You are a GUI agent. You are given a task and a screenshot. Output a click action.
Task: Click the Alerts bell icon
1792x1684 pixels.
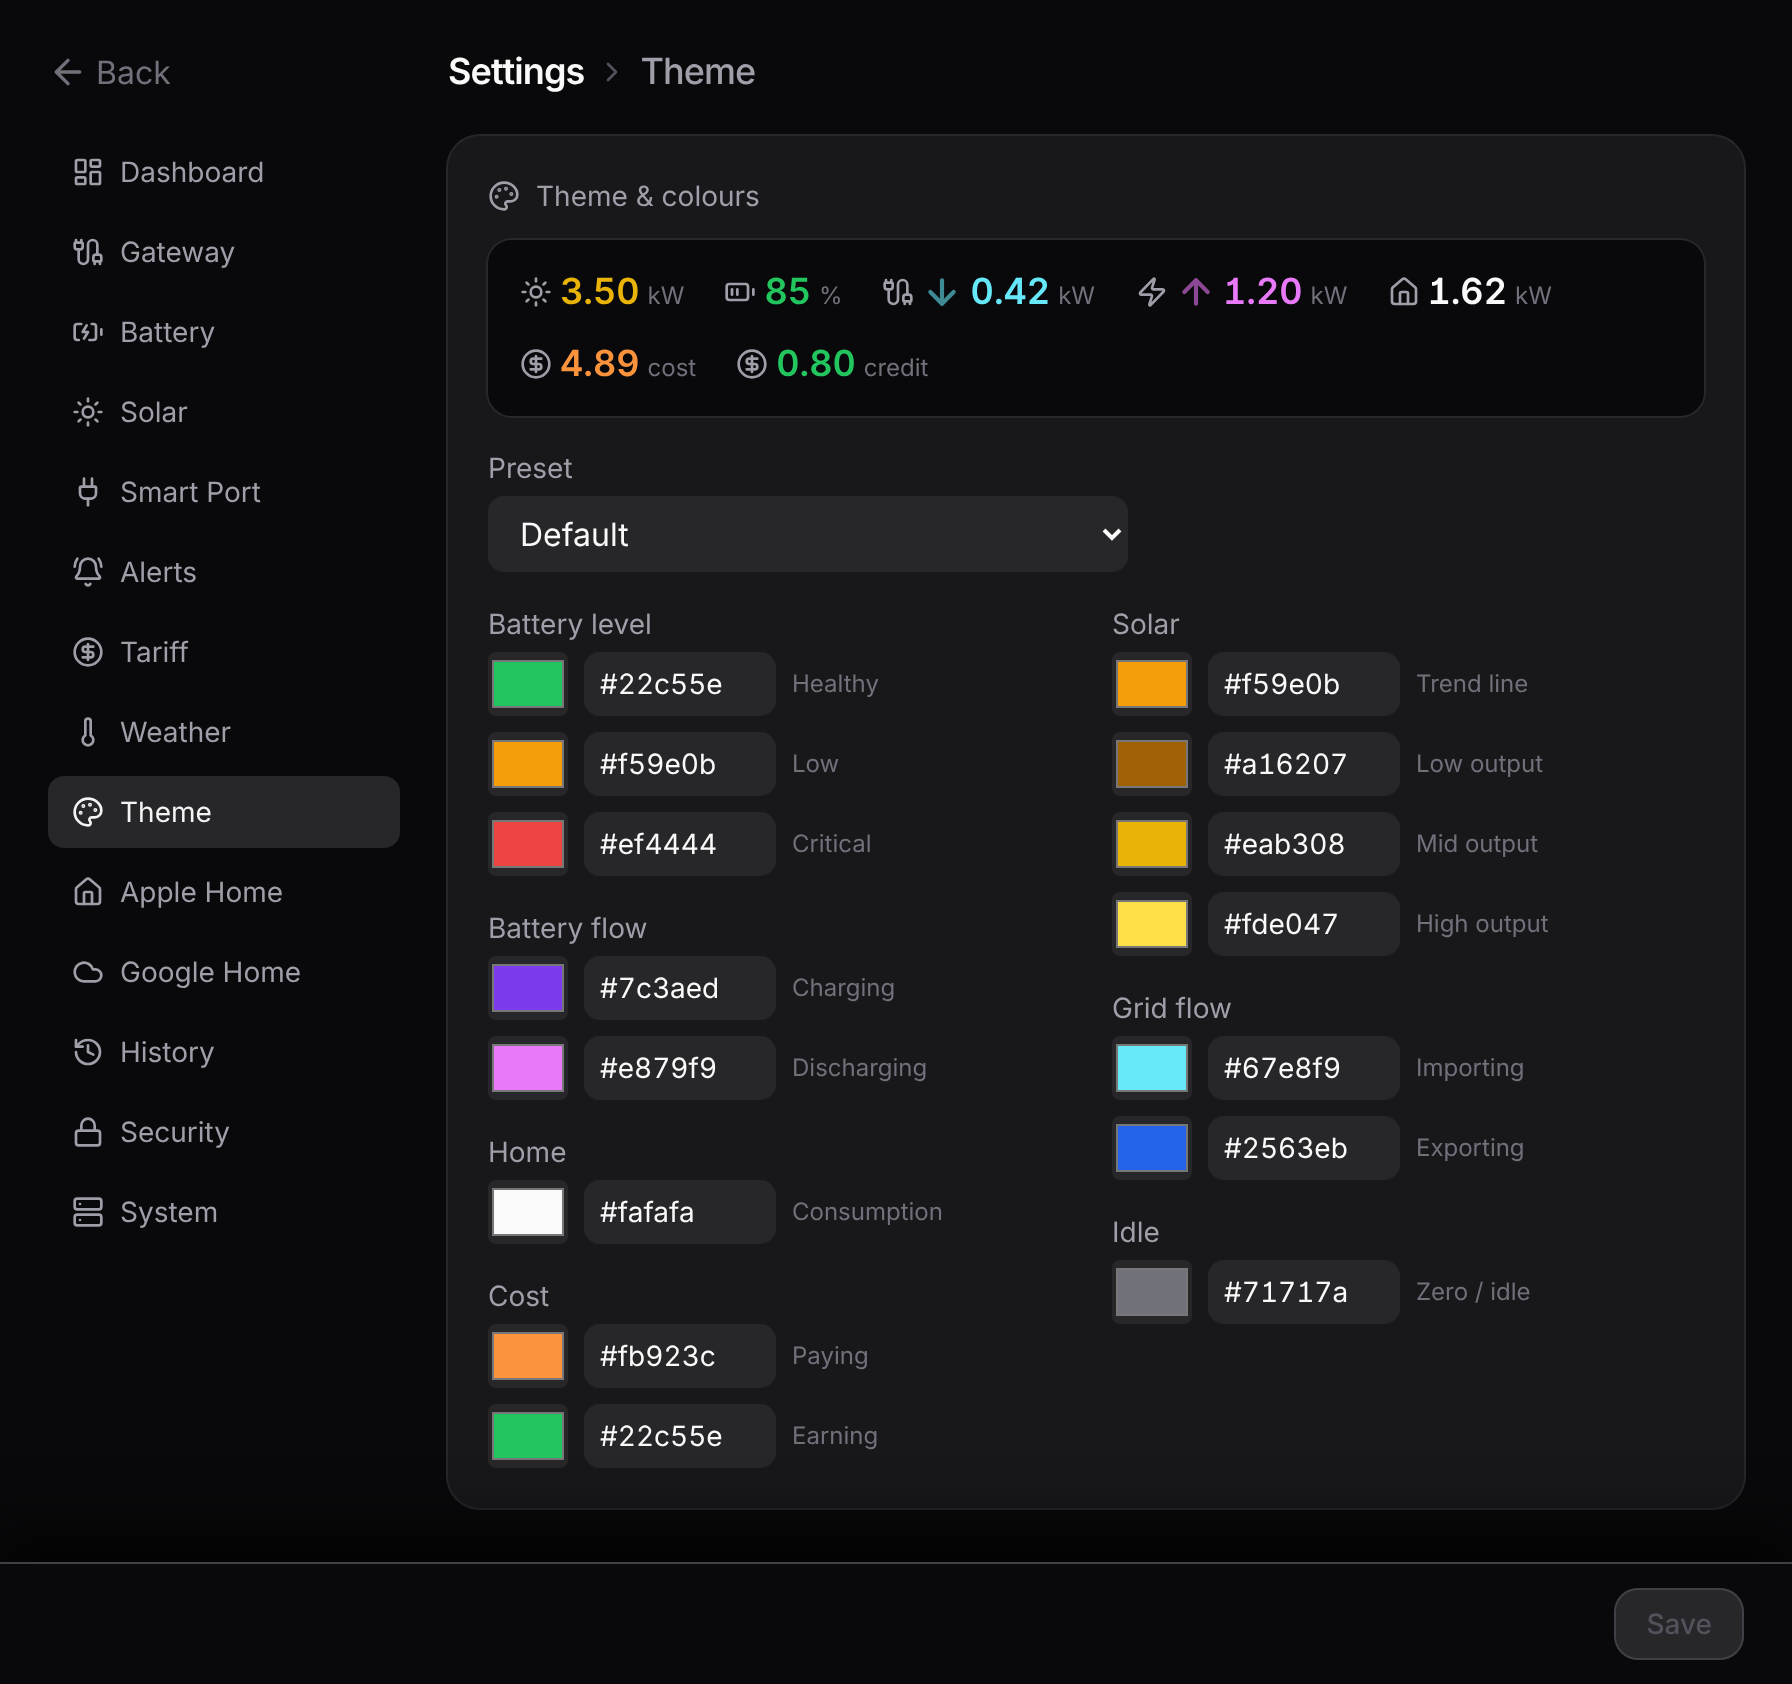coord(88,572)
